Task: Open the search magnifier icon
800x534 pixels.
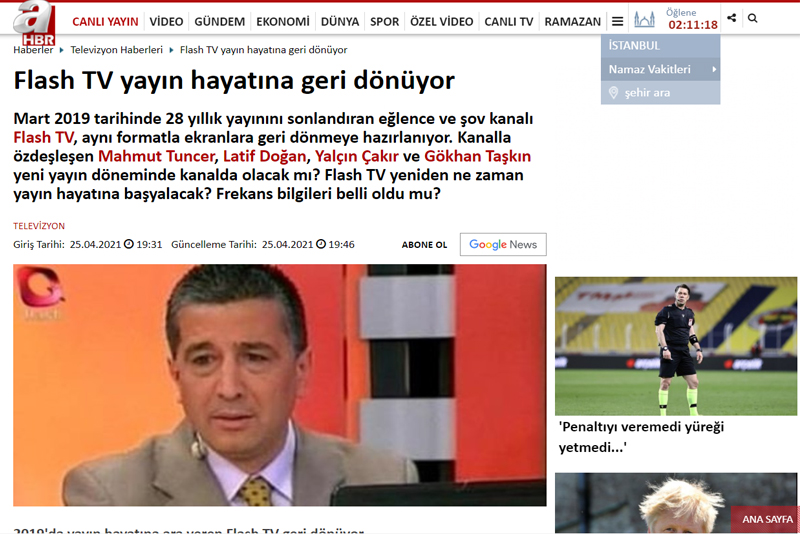Action: pyautogui.click(x=753, y=18)
